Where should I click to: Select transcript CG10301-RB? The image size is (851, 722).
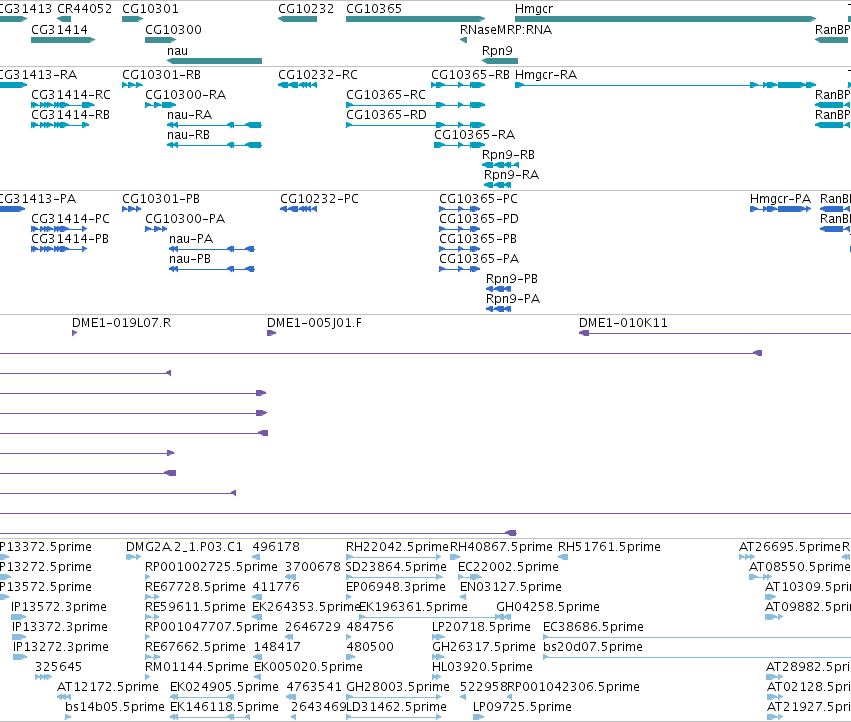(132, 85)
